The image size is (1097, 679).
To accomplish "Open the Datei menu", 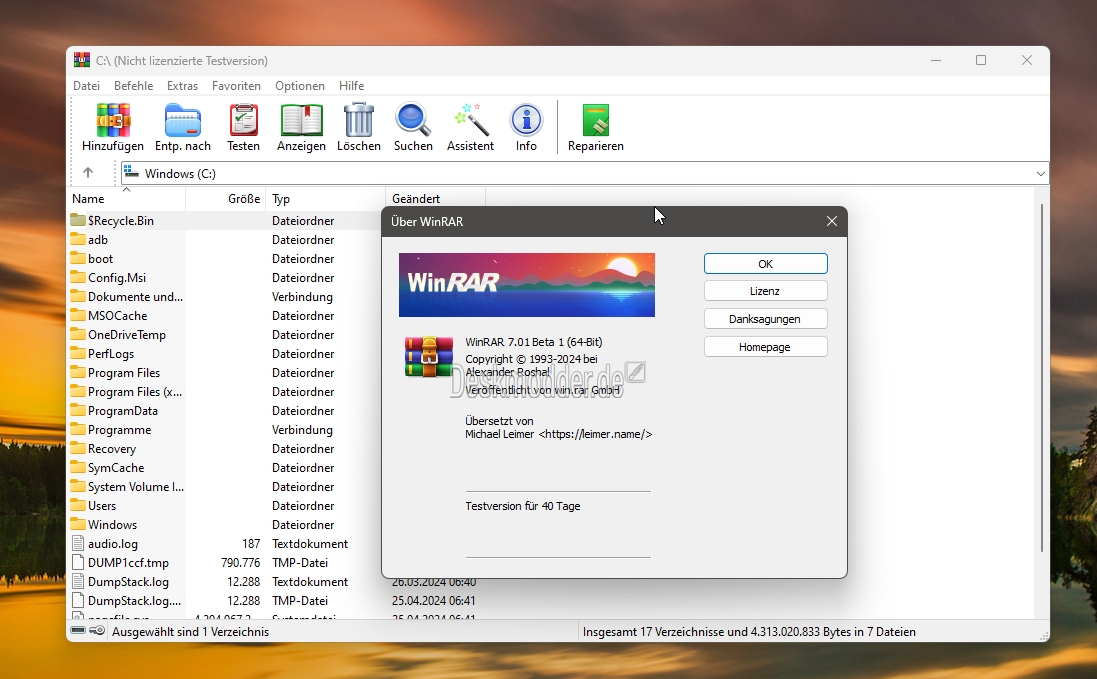I will point(86,85).
